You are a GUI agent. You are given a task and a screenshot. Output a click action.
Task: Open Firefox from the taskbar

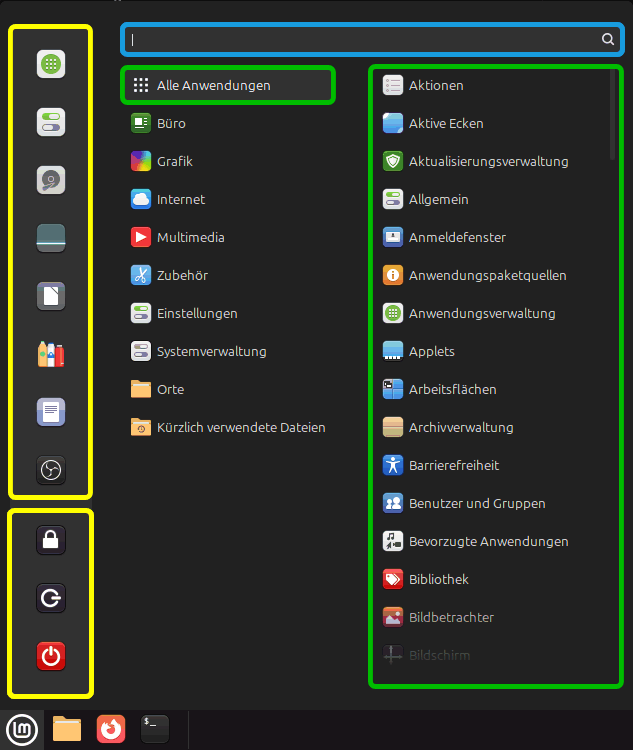pos(111,729)
